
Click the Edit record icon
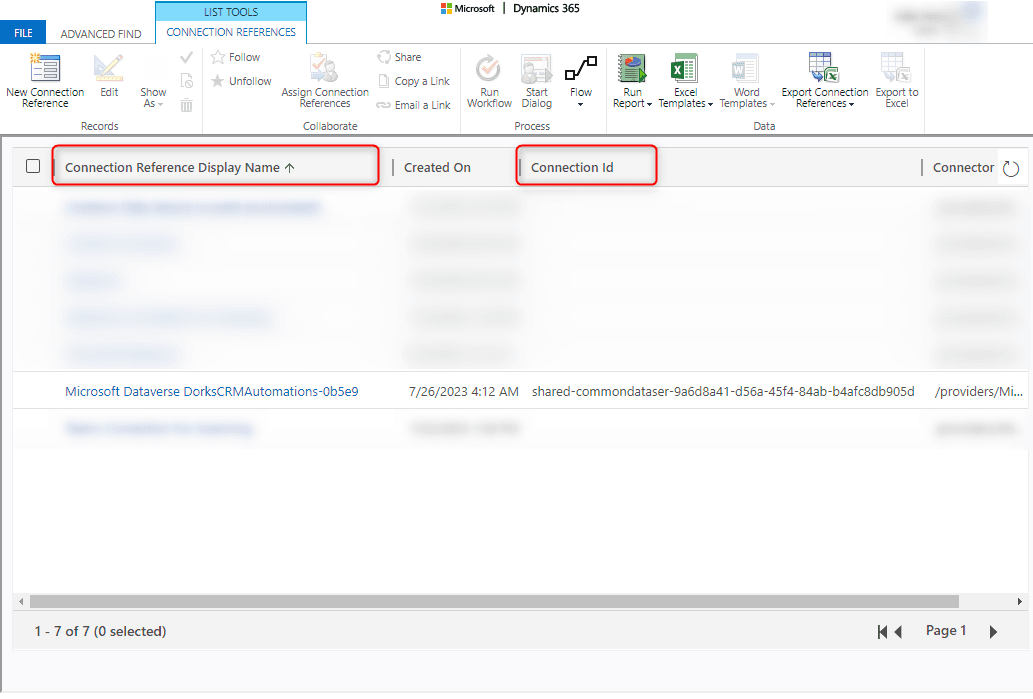109,68
